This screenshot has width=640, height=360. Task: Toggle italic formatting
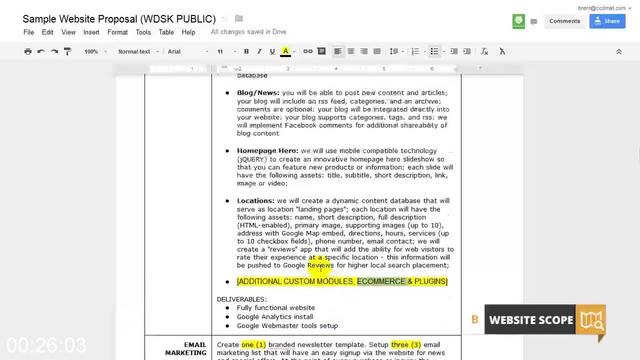pos(259,51)
